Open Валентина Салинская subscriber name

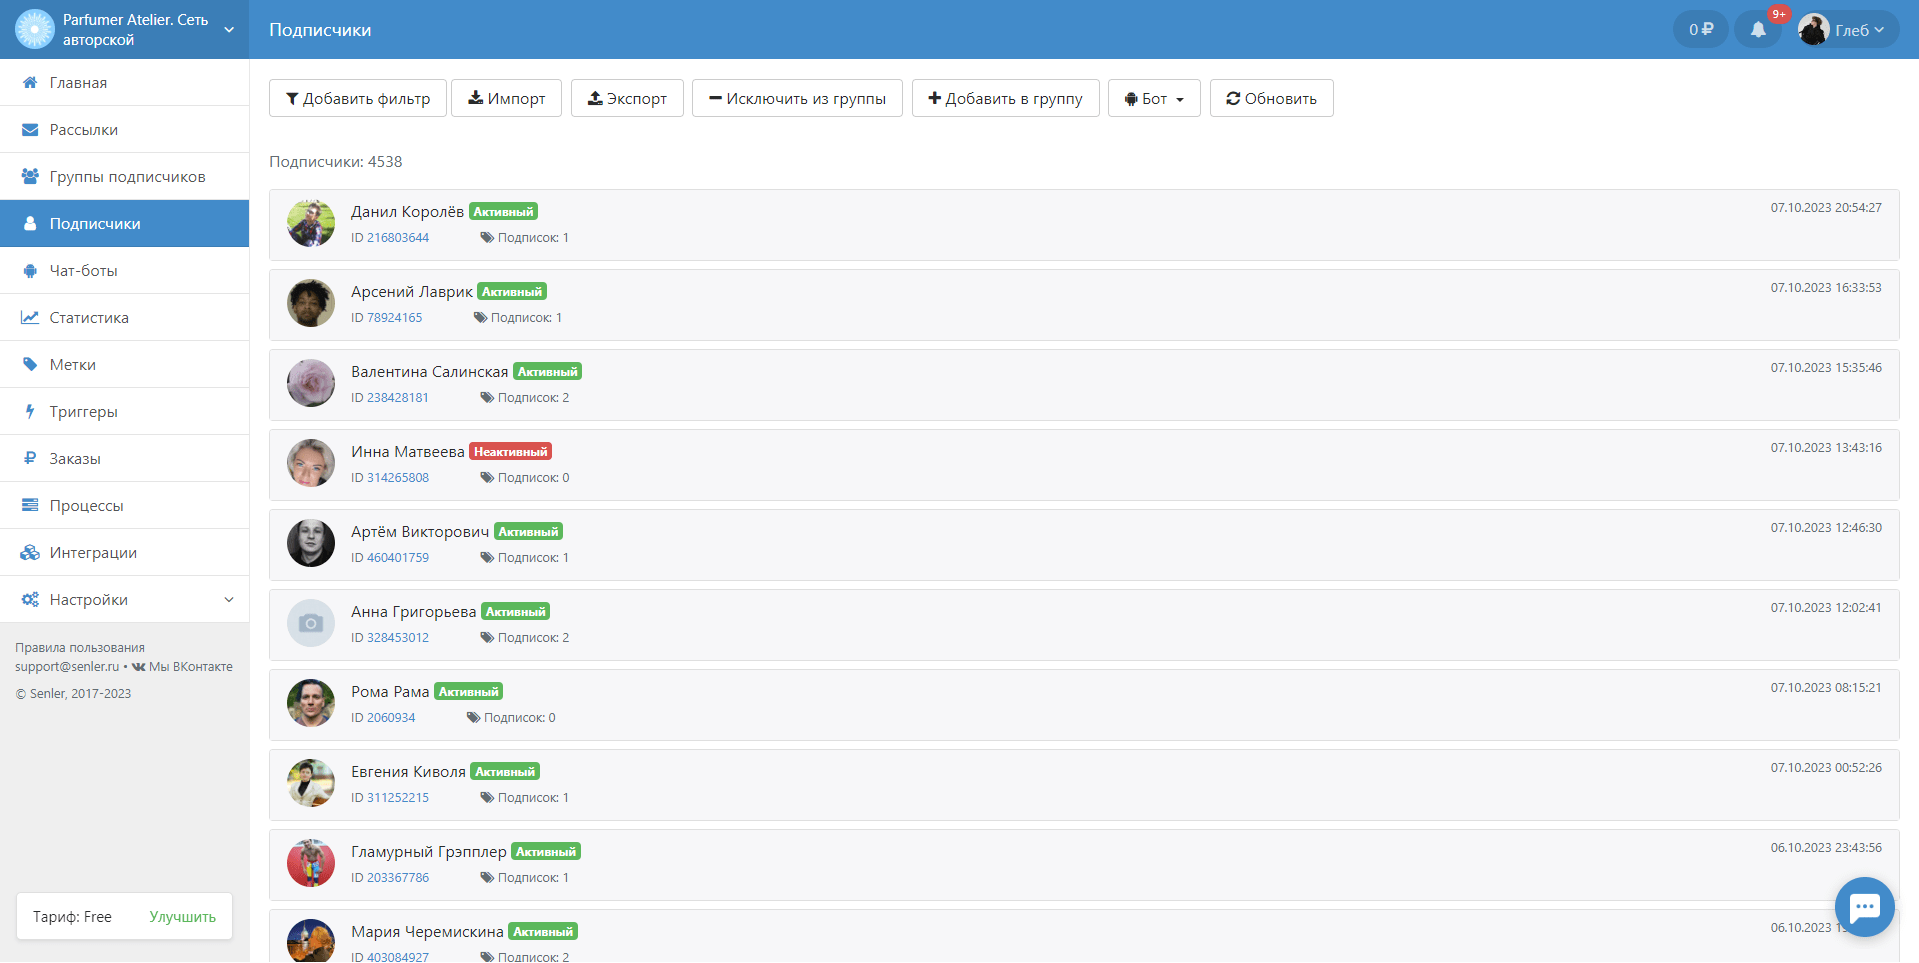click(x=429, y=371)
